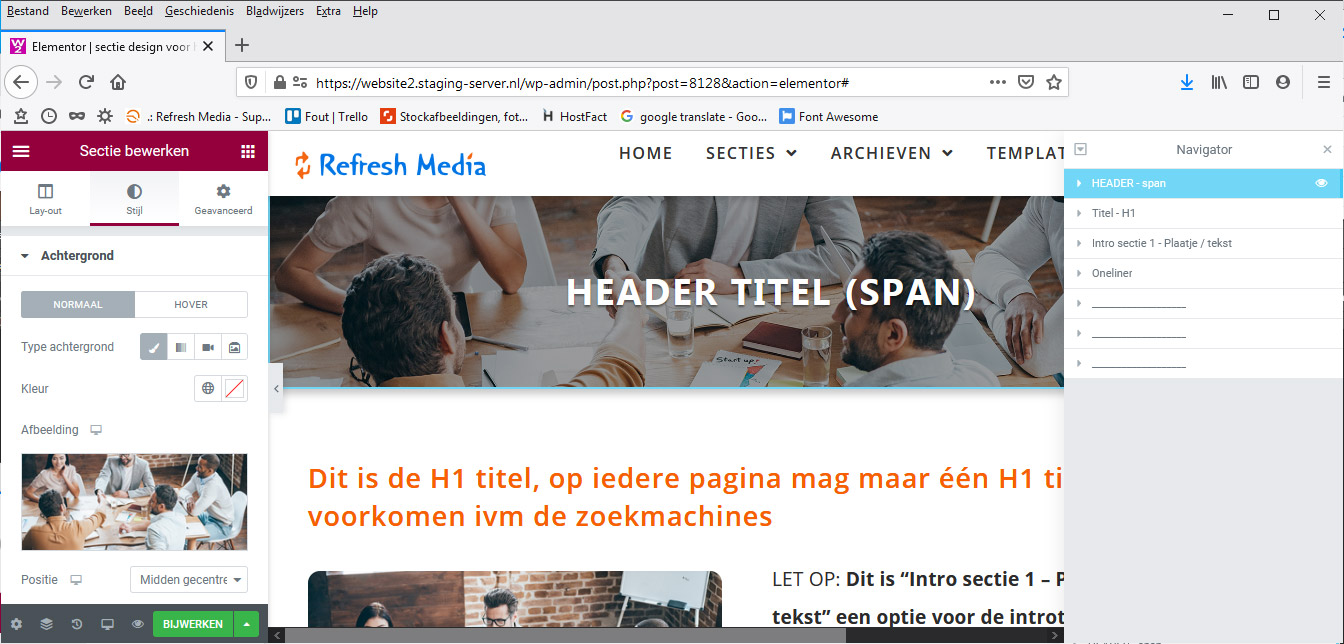Open the Positie dropdown Midden gecentreerd

[189, 580]
